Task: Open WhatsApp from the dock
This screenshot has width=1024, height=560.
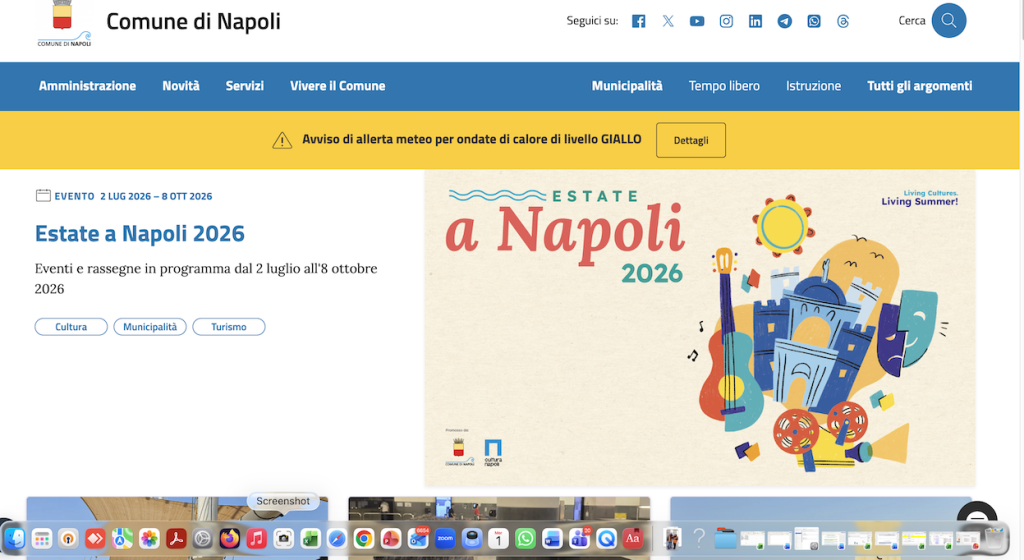Action: (x=525, y=538)
